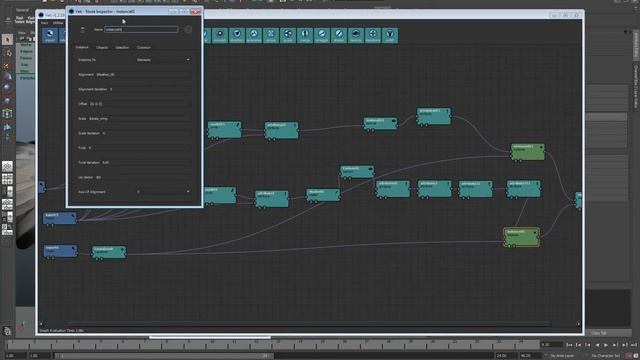This screenshot has height=360, width=640.
Task: Click the Offset parameter field
Action: 140,104
